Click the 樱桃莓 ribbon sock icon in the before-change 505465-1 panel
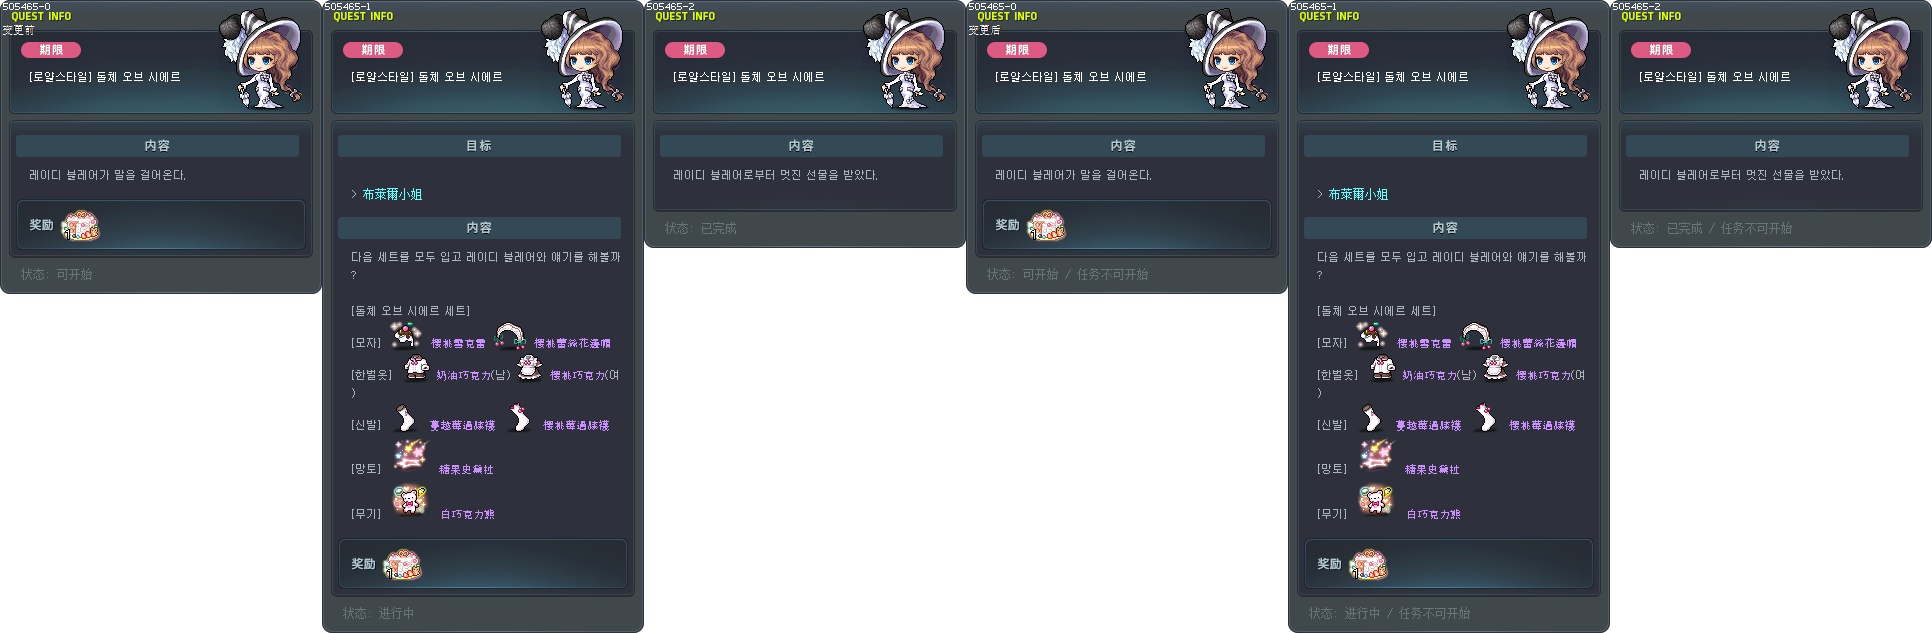Screen dimensions: 1932x633 tap(519, 417)
